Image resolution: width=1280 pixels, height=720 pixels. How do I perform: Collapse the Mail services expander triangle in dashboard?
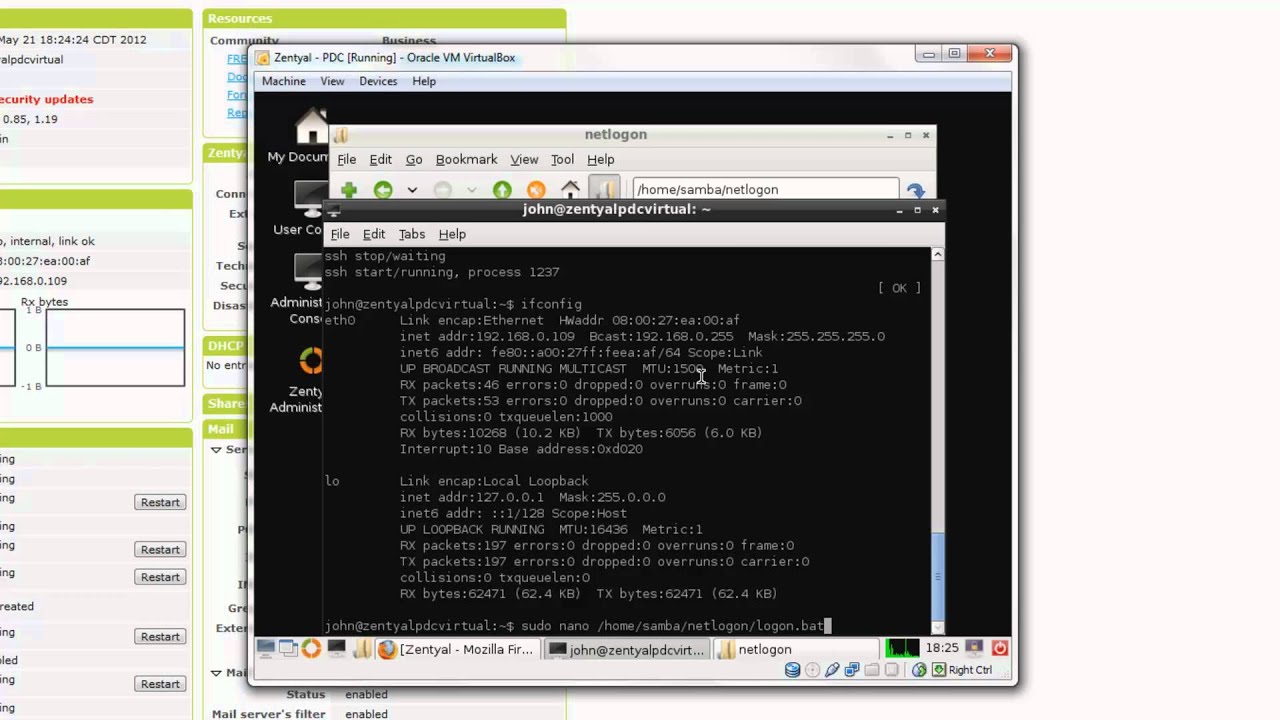click(216, 450)
